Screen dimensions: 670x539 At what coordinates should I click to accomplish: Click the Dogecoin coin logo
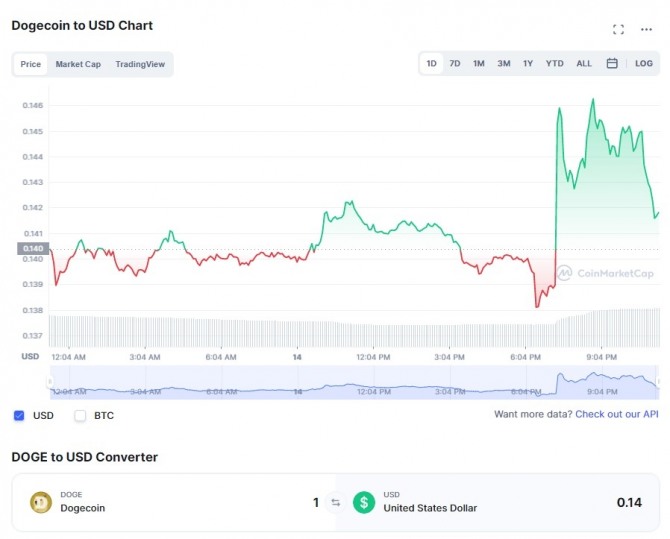coord(41,502)
